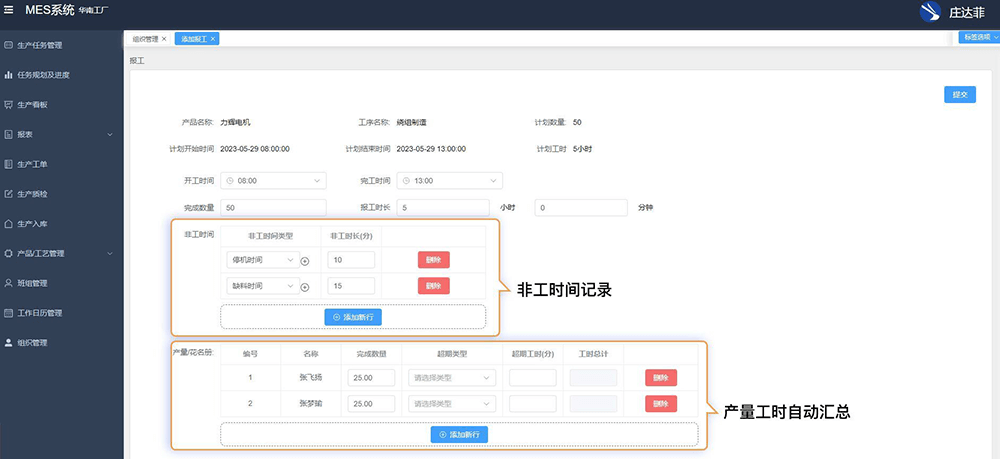The width and height of the screenshot is (1000, 459).
Task: Click the 产品/工艺管理 gear icon
Action: point(8,253)
